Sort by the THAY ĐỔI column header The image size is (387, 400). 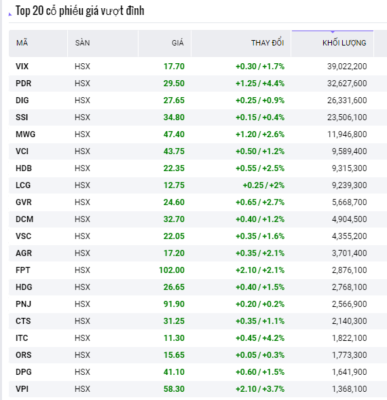tap(267, 43)
